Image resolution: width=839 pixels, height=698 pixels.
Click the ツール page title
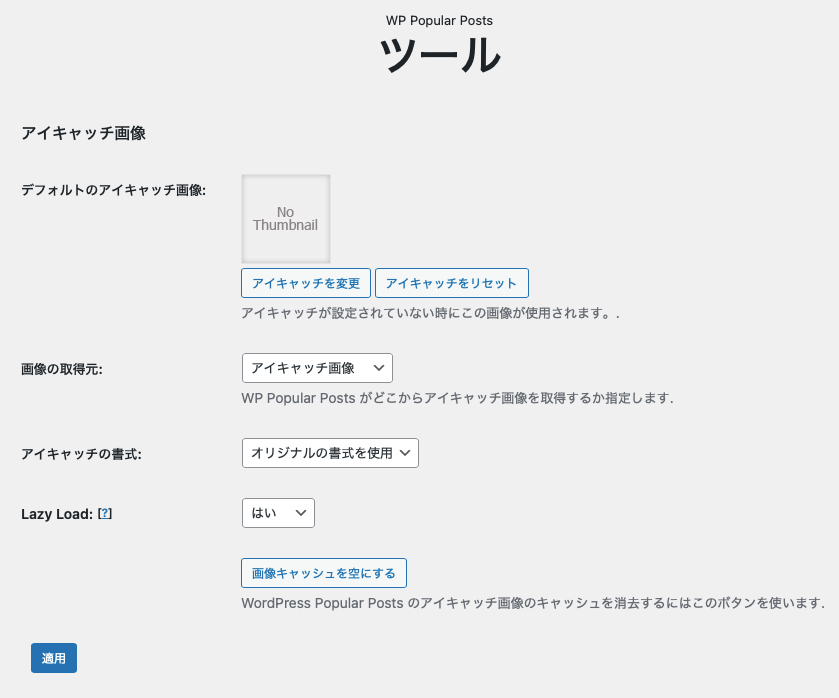tap(439, 55)
